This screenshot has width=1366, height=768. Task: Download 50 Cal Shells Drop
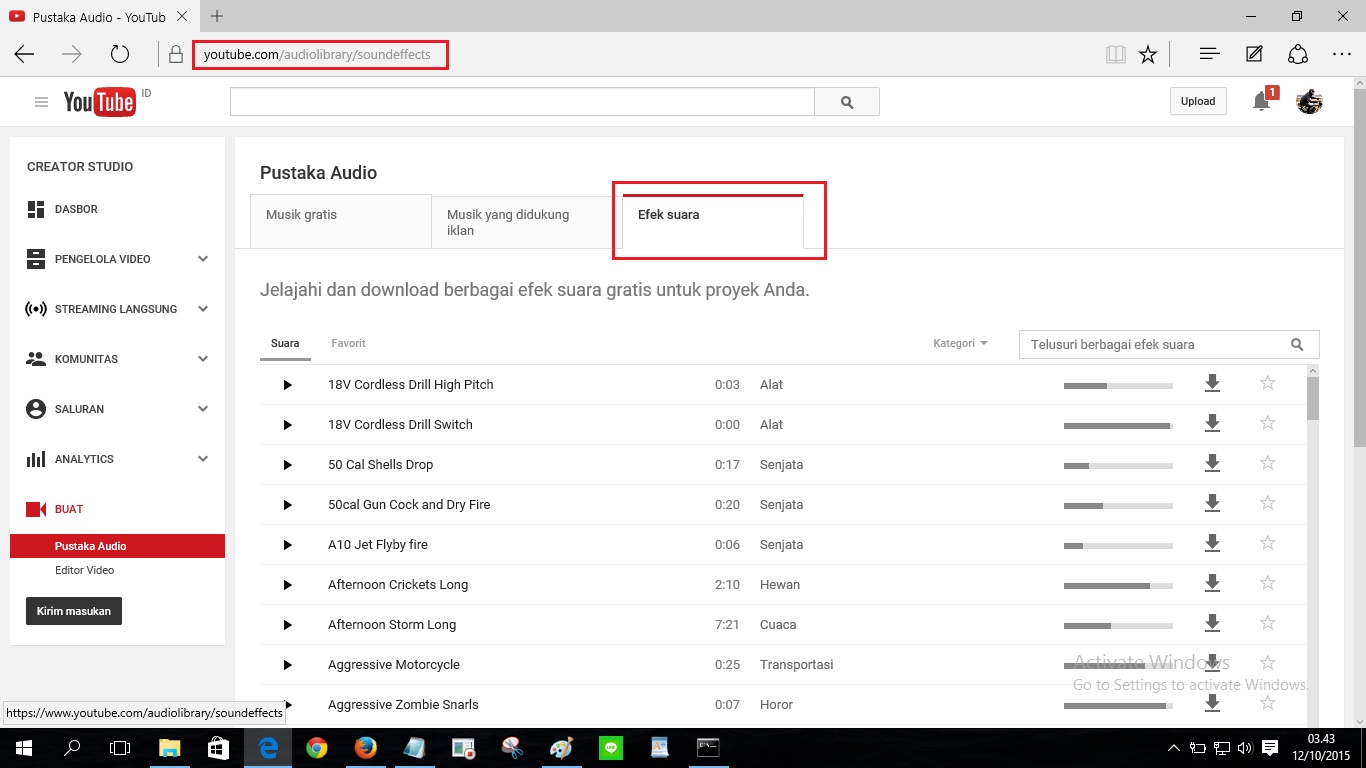(x=1212, y=463)
